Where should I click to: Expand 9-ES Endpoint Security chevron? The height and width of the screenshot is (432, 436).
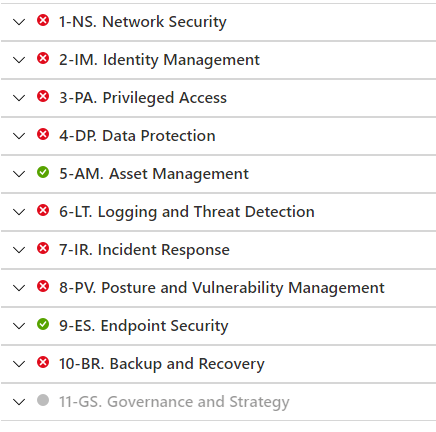pyautogui.click(x=19, y=326)
